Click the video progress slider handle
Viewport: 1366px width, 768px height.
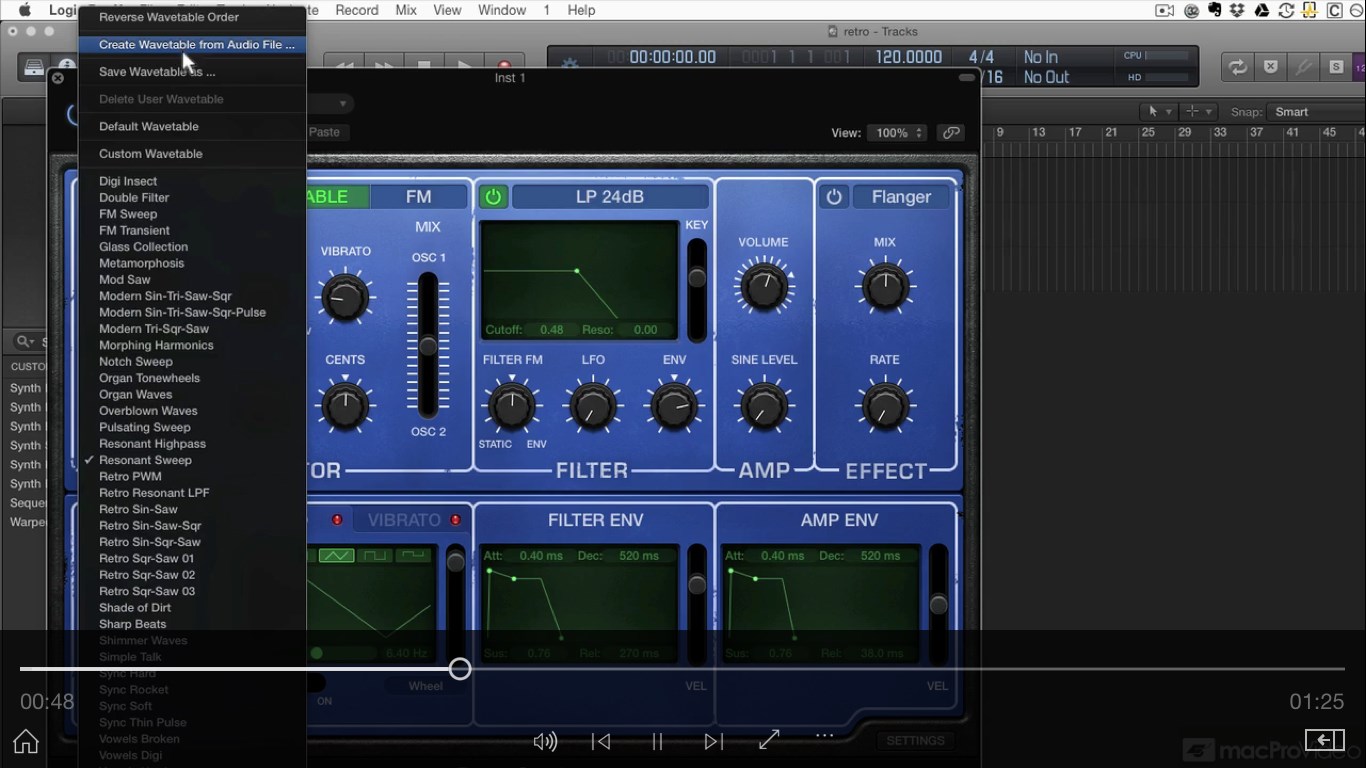click(x=460, y=668)
